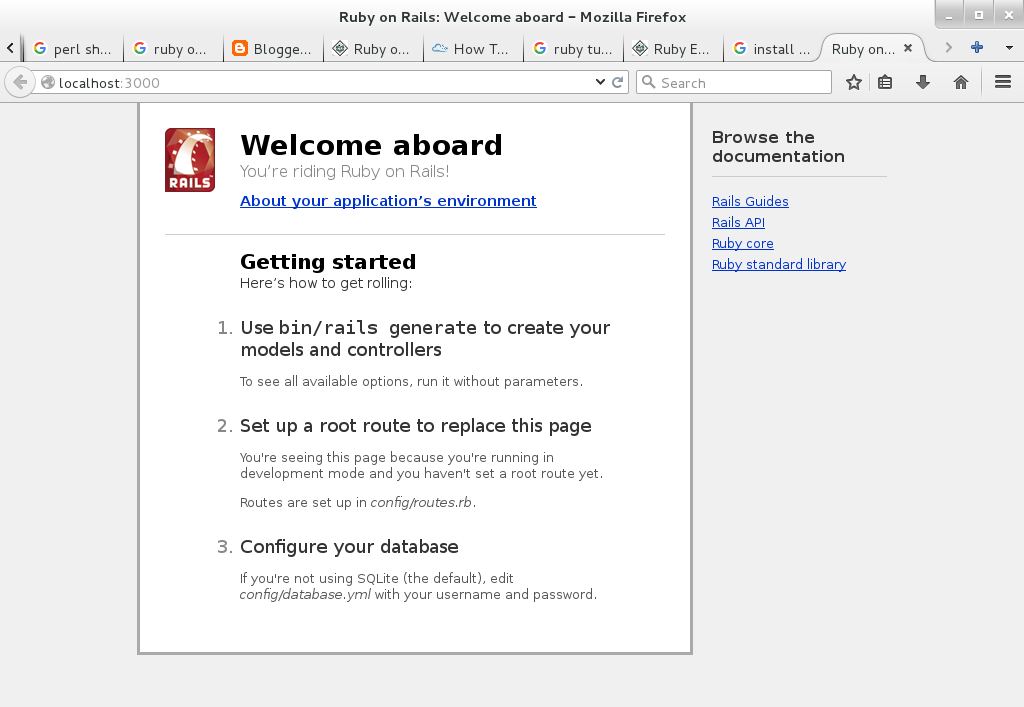Switch to the 'install ...' tab
Screen dimensions: 1024x707
point(773,48)
